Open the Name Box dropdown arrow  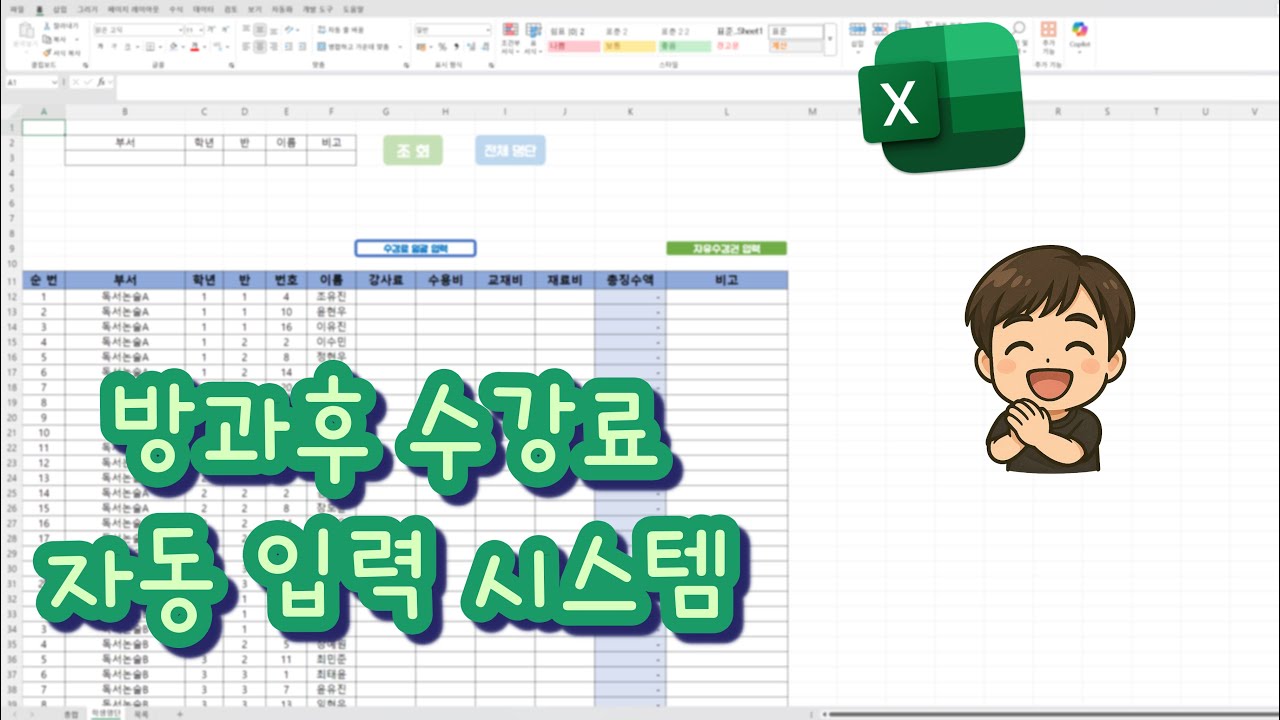[54, 82]
